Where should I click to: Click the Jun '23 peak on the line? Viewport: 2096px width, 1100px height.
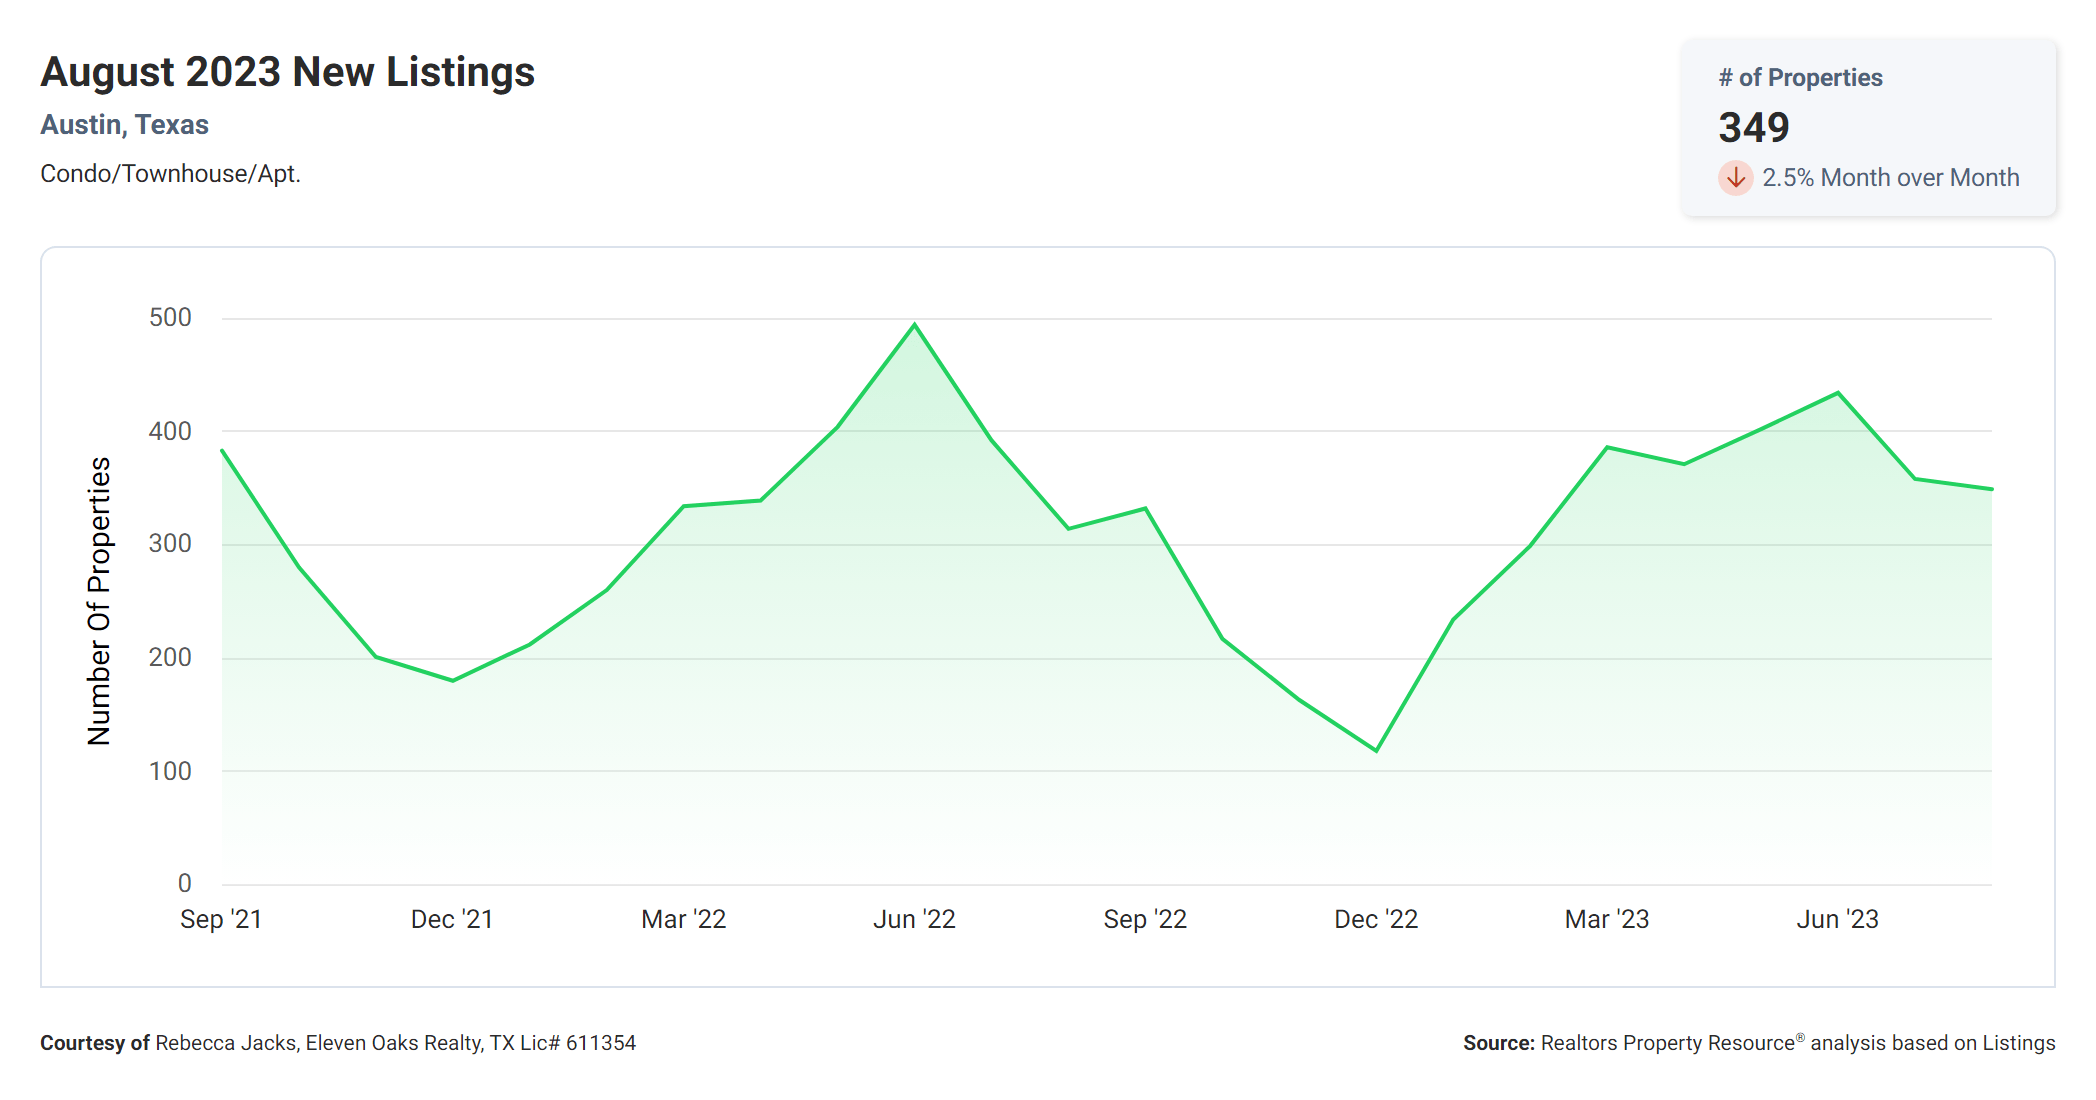[x=1837, y=393]
